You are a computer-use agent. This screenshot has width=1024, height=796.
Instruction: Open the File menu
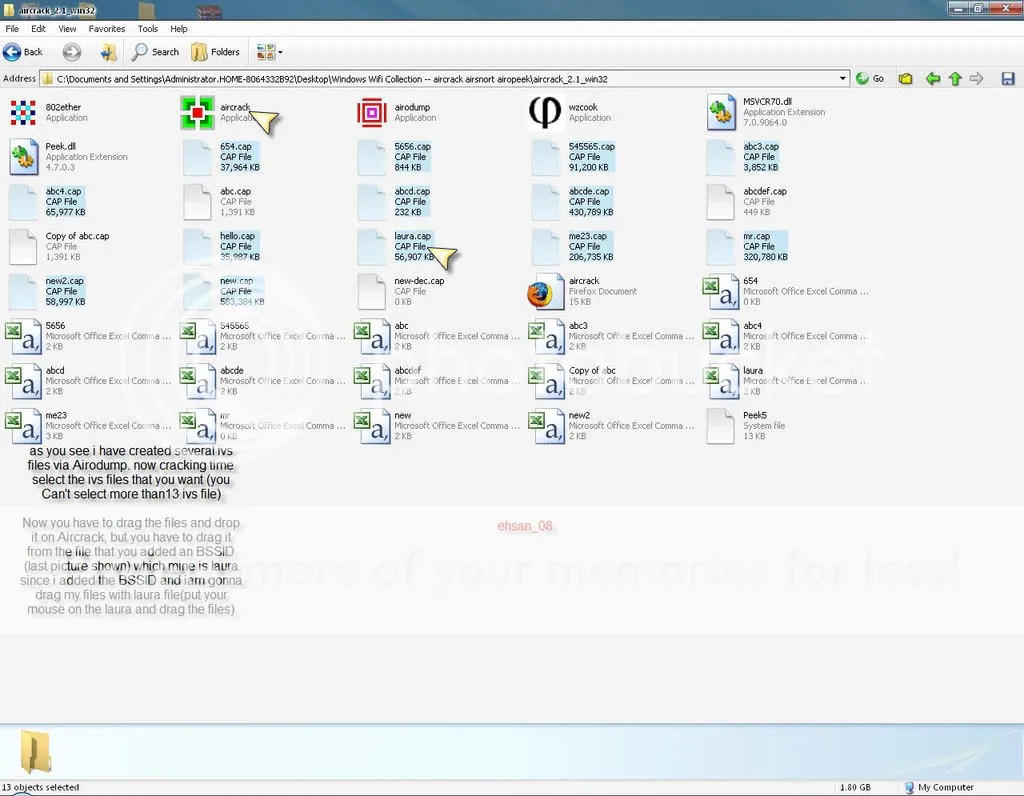coord(12,29)
